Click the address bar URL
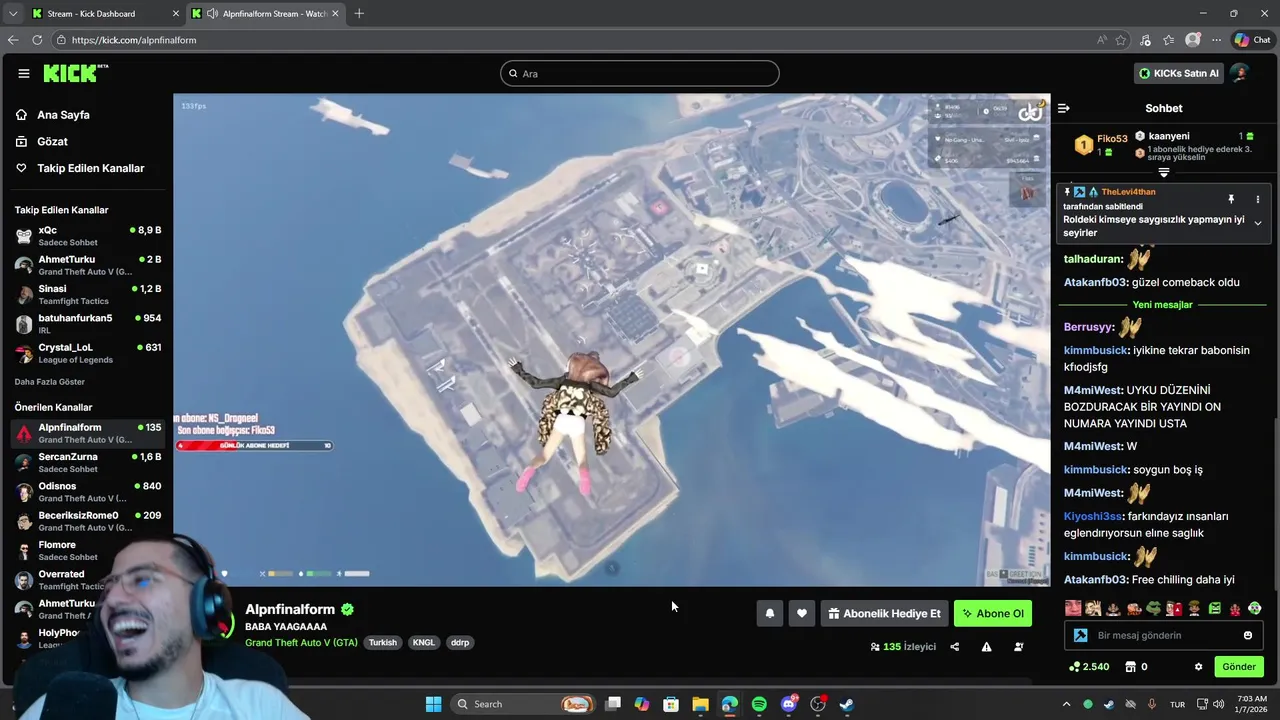Viewport: 1280px width, 720px height. 134,40
